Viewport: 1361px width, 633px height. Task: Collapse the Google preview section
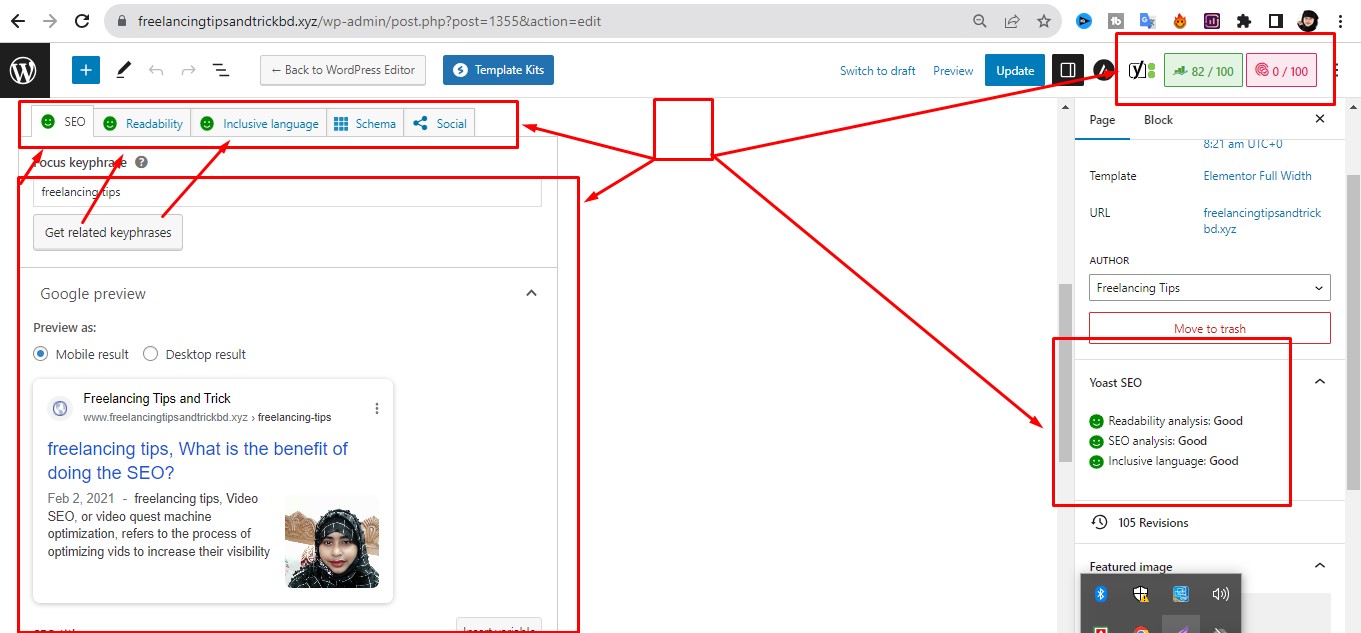[531, 293]
